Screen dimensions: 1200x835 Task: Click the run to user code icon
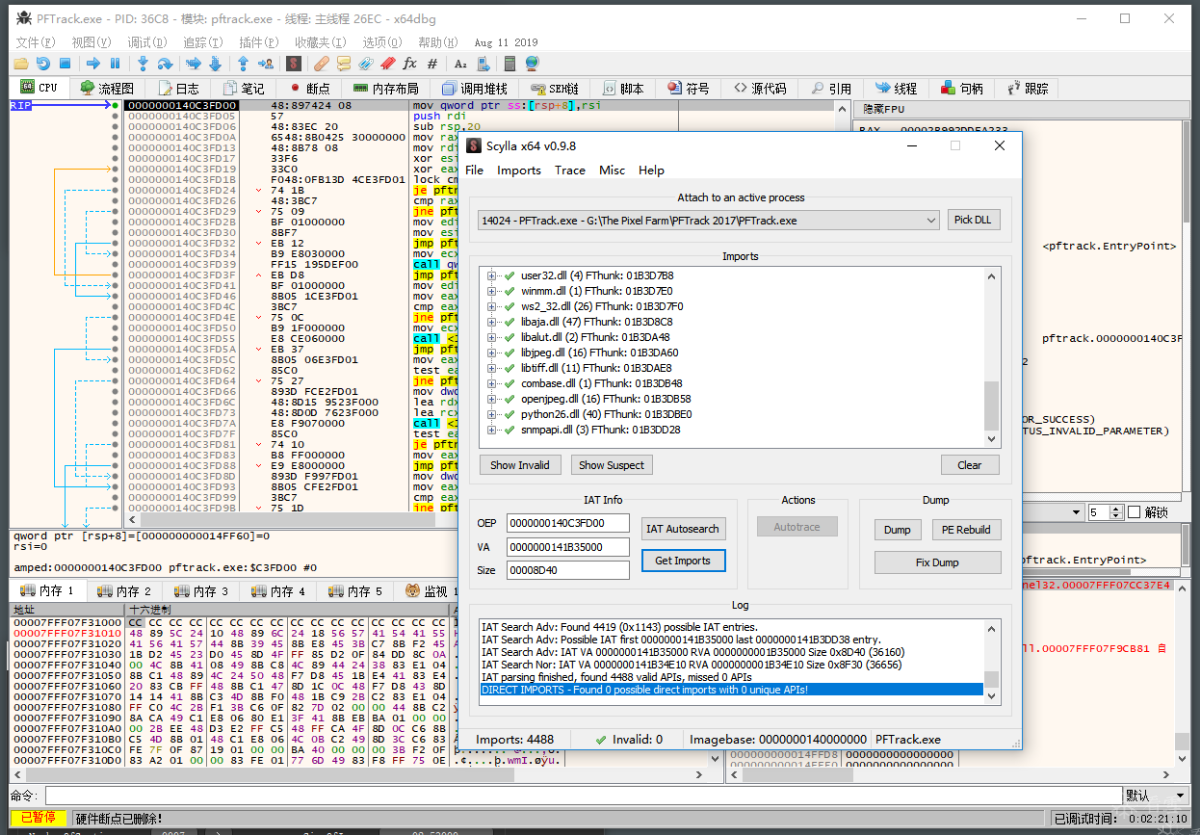point(266,63)
